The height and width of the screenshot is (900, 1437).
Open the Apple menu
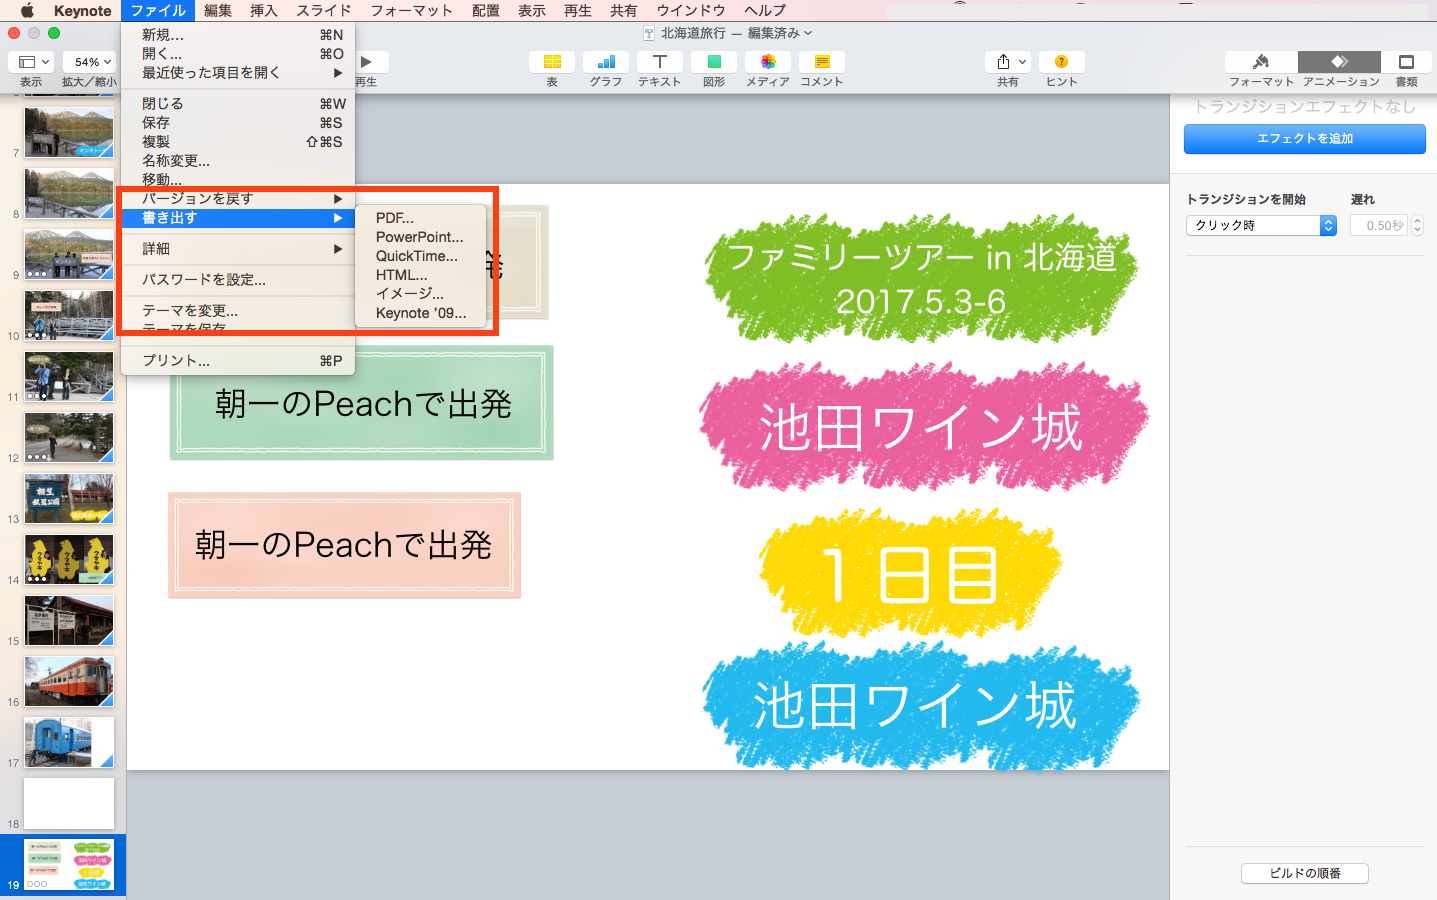[28, 11]
